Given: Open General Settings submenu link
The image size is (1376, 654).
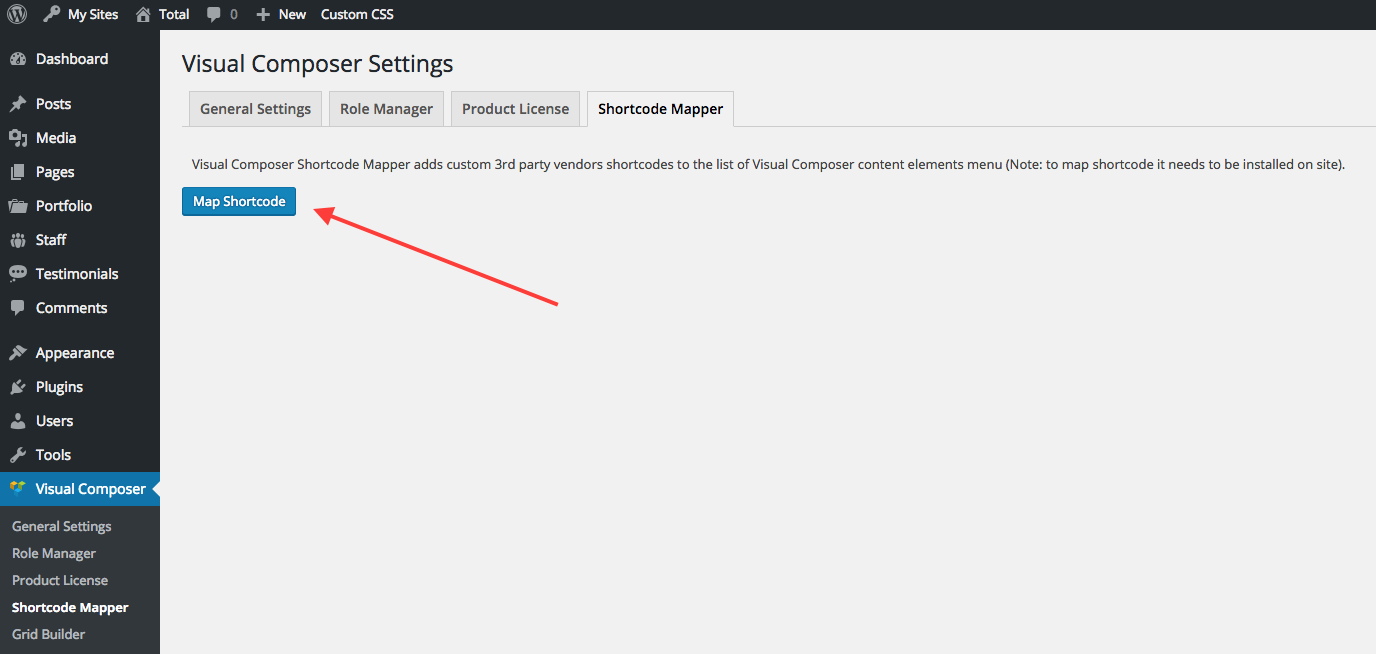Looking at the screenshot, I should pos(62,526).
